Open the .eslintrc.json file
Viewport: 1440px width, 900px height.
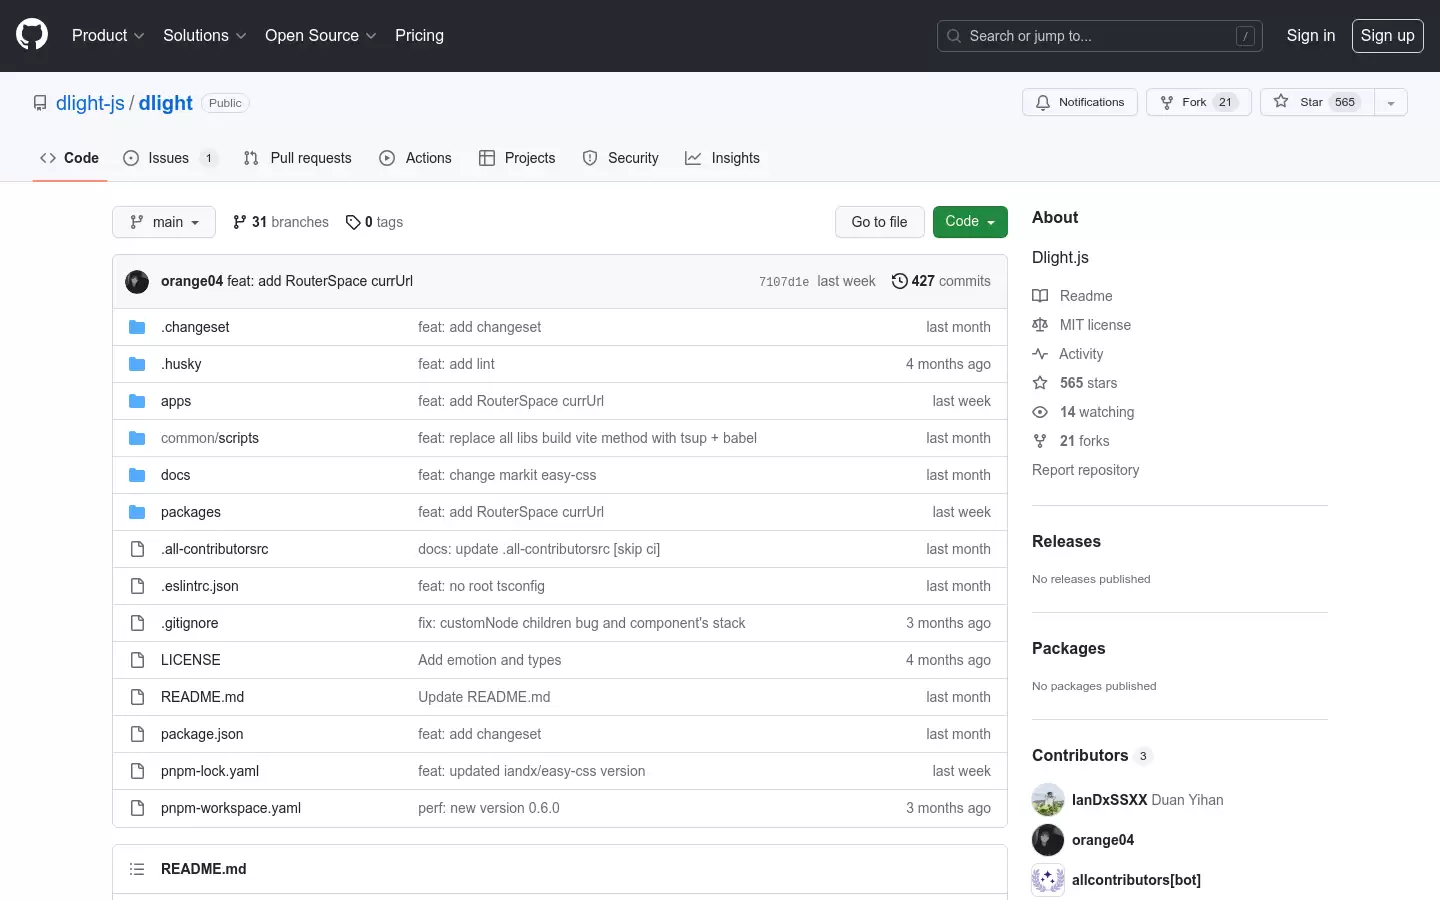click(x=200, y=586)
